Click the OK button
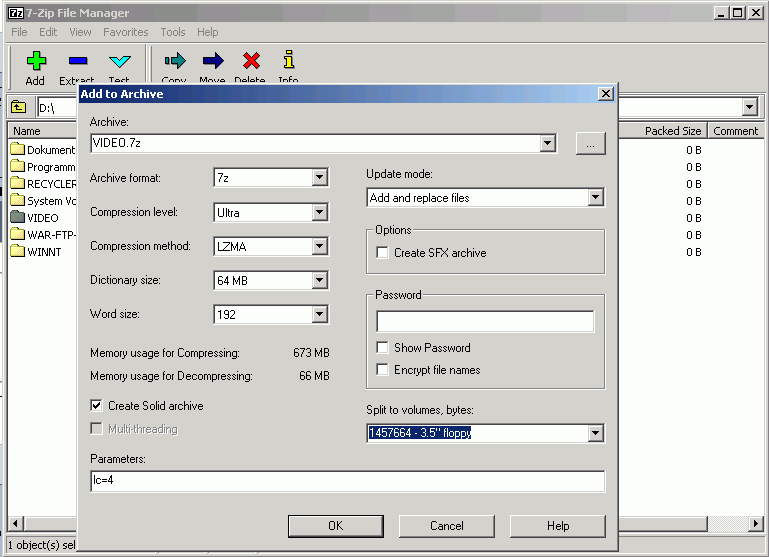 tap(336, 526)
